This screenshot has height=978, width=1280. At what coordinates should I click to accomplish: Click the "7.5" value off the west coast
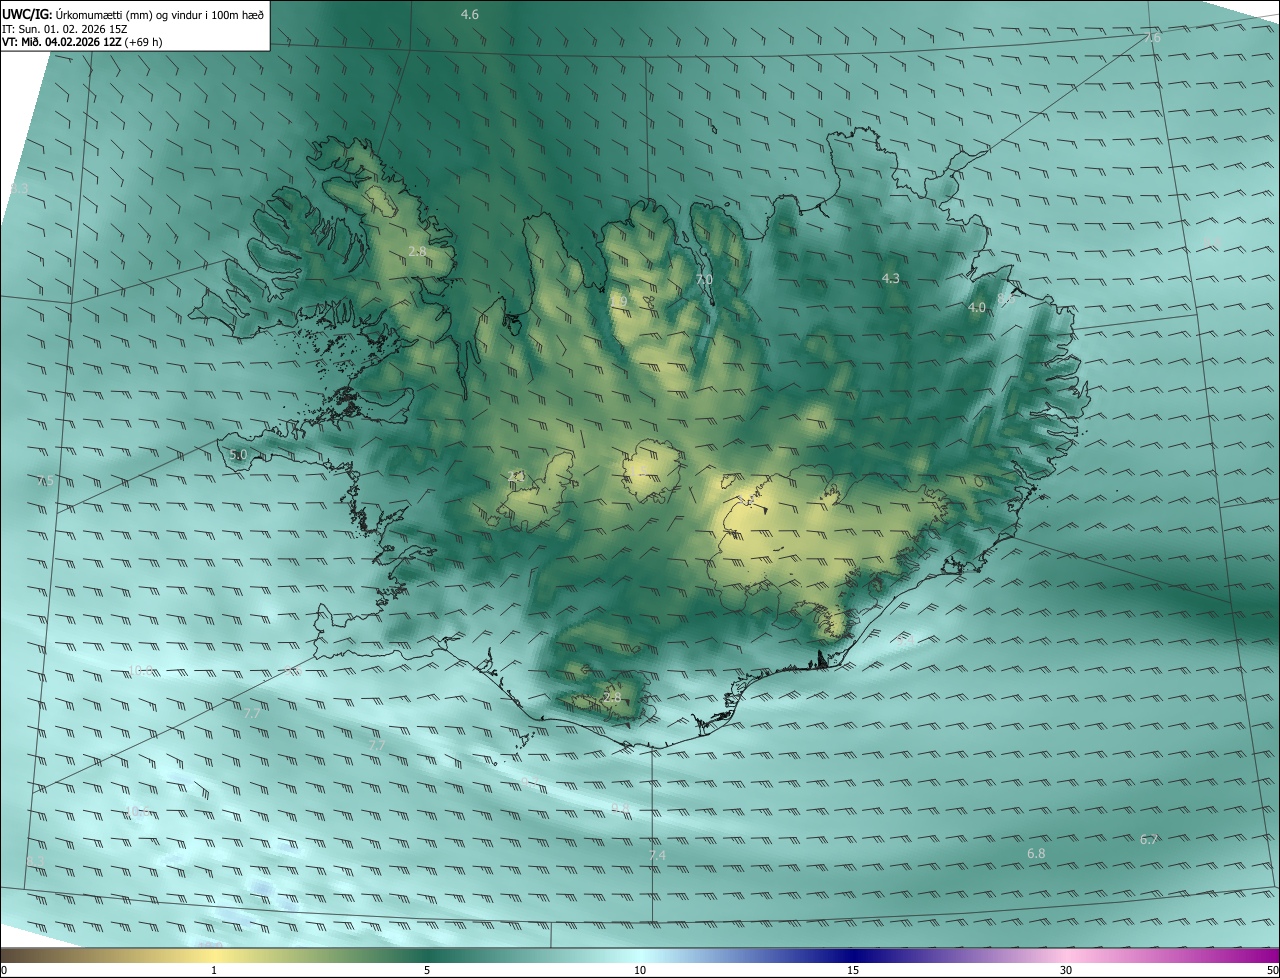pyautogui.click(x=45, y=481)
